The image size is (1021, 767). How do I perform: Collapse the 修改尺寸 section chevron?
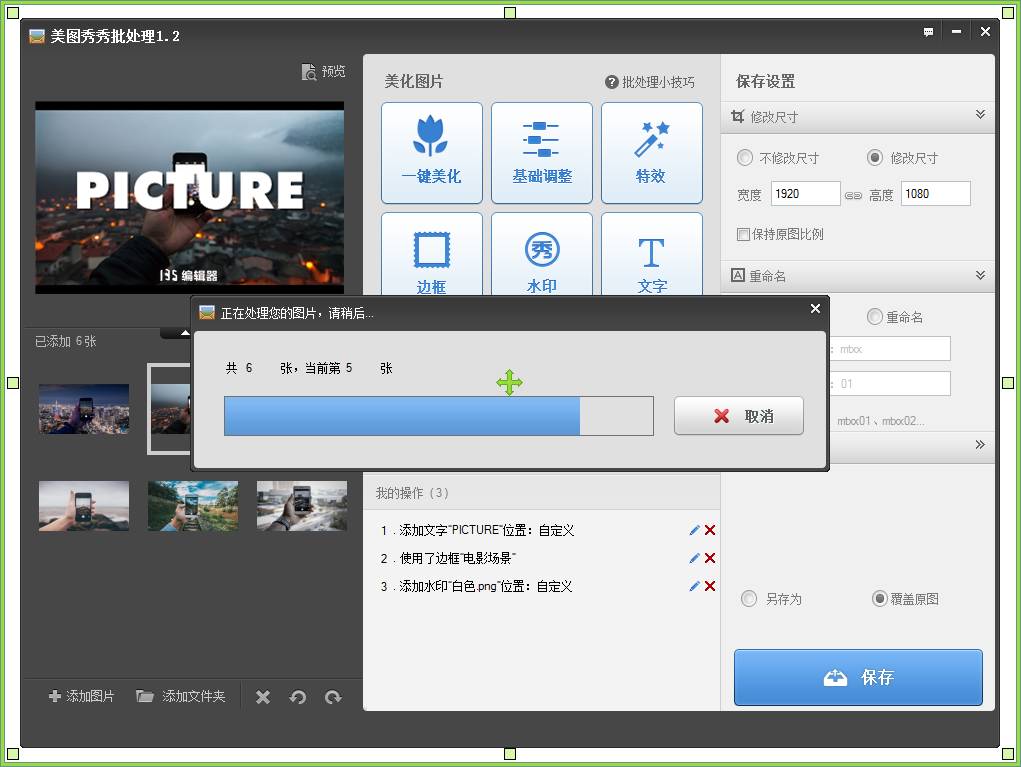click(980, 115)
